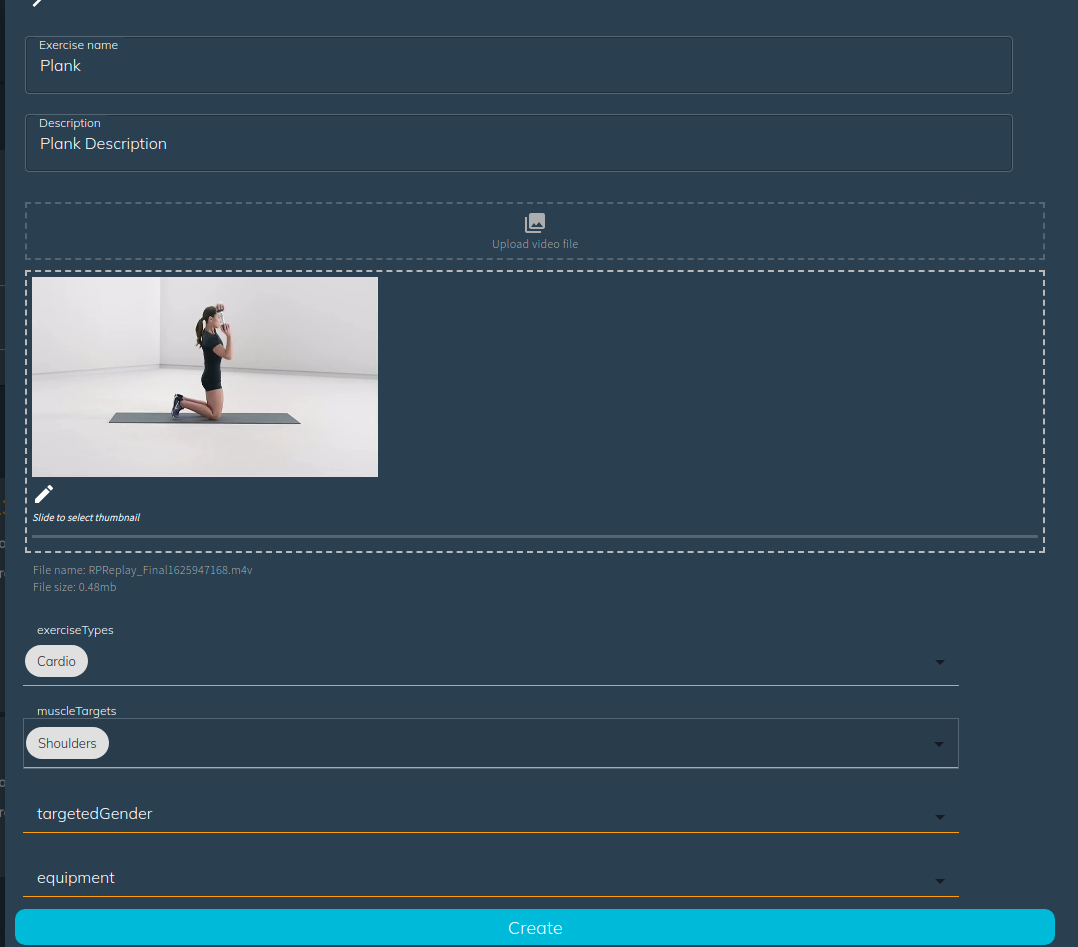Image resolution: width=1078 pixels, height=947 pixels.
Task: Click the Description input field
Action: click(518, 143)
